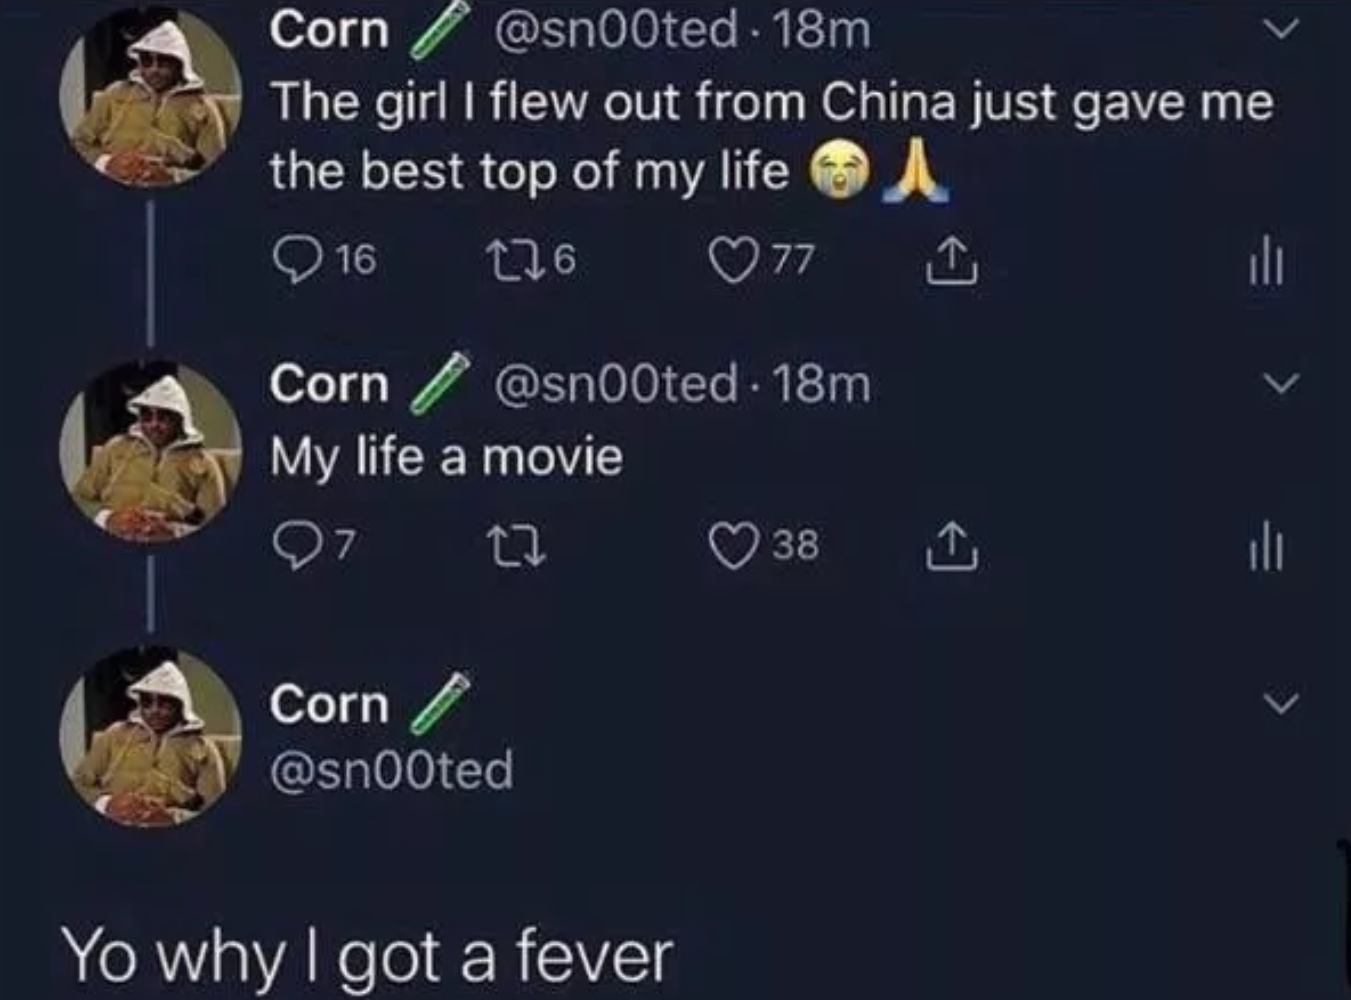
Task: Open the 'Yo why I got a fever' tweet text
Action: click(x=368, y=958)
